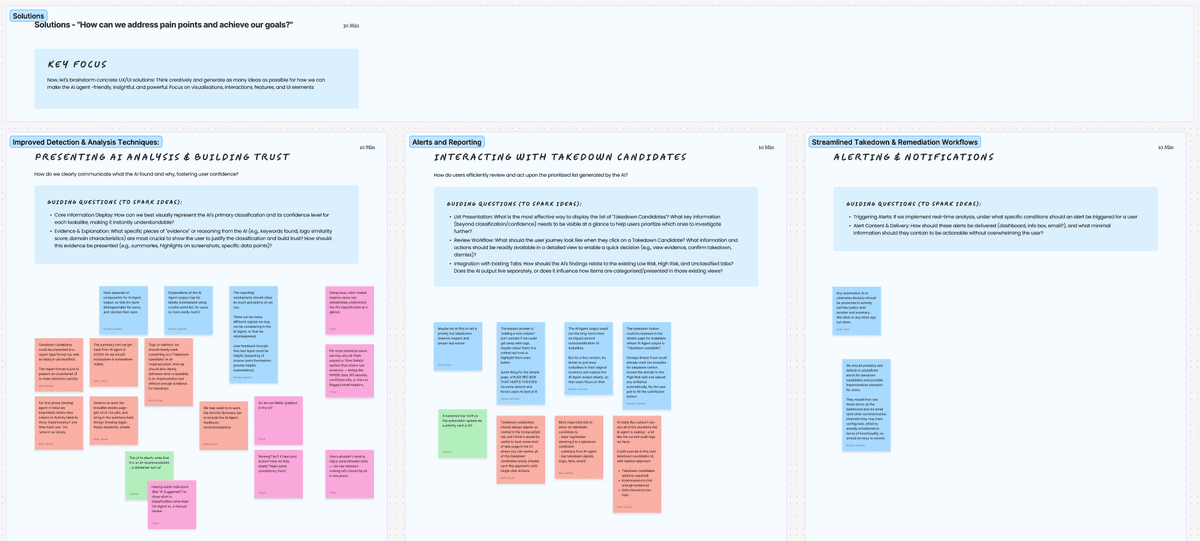The width and height of the screenshot is (1200, 541).
Task: Select the "Solutions" frame label
Action: (x=29, y=16)
